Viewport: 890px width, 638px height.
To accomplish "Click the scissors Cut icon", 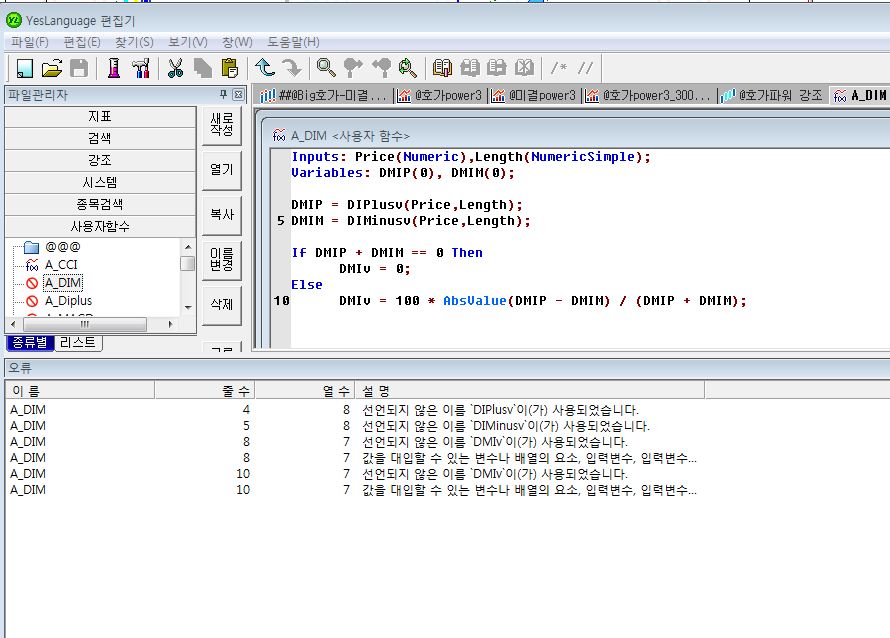I will coord(175,68).
